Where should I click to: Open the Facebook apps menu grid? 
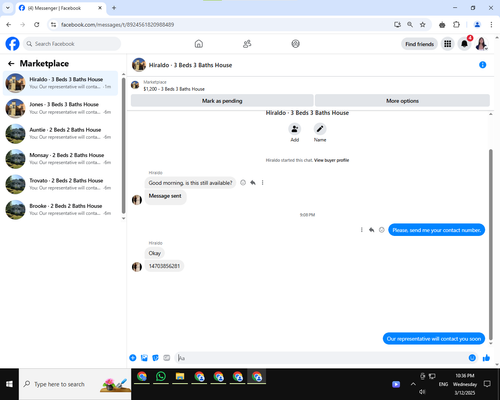click(x=448, y=44)
